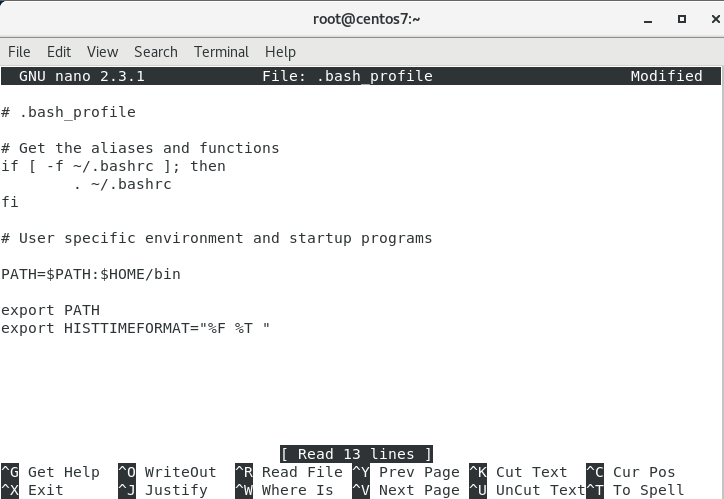This screenshot has width=724, height=499.
Task: Open the Search menu
Action: point(155,52)
